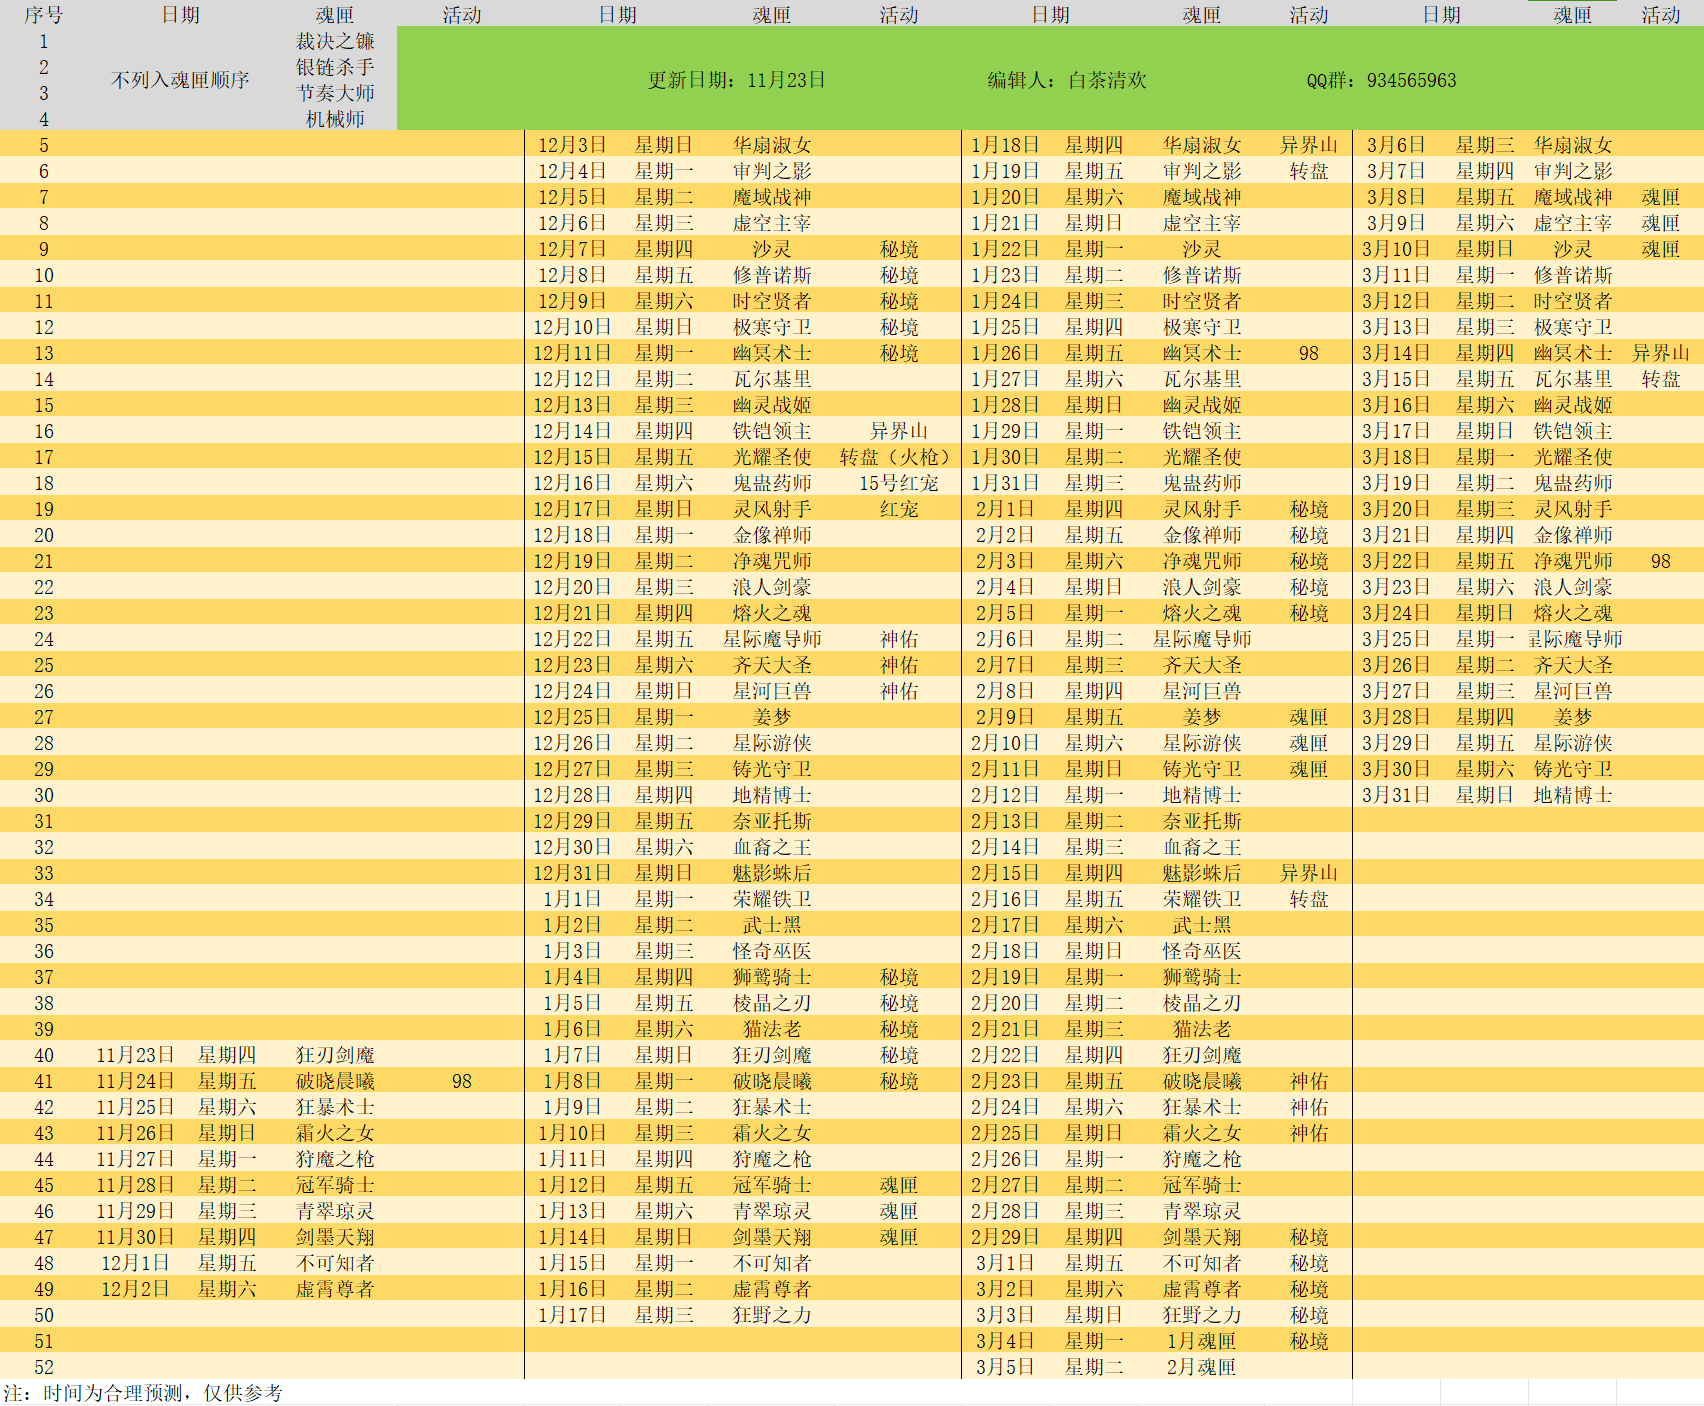Select the 2月29日 date cell
The width and height of the screenshot is (1704, 1406).
(x=1005, y=1237)
